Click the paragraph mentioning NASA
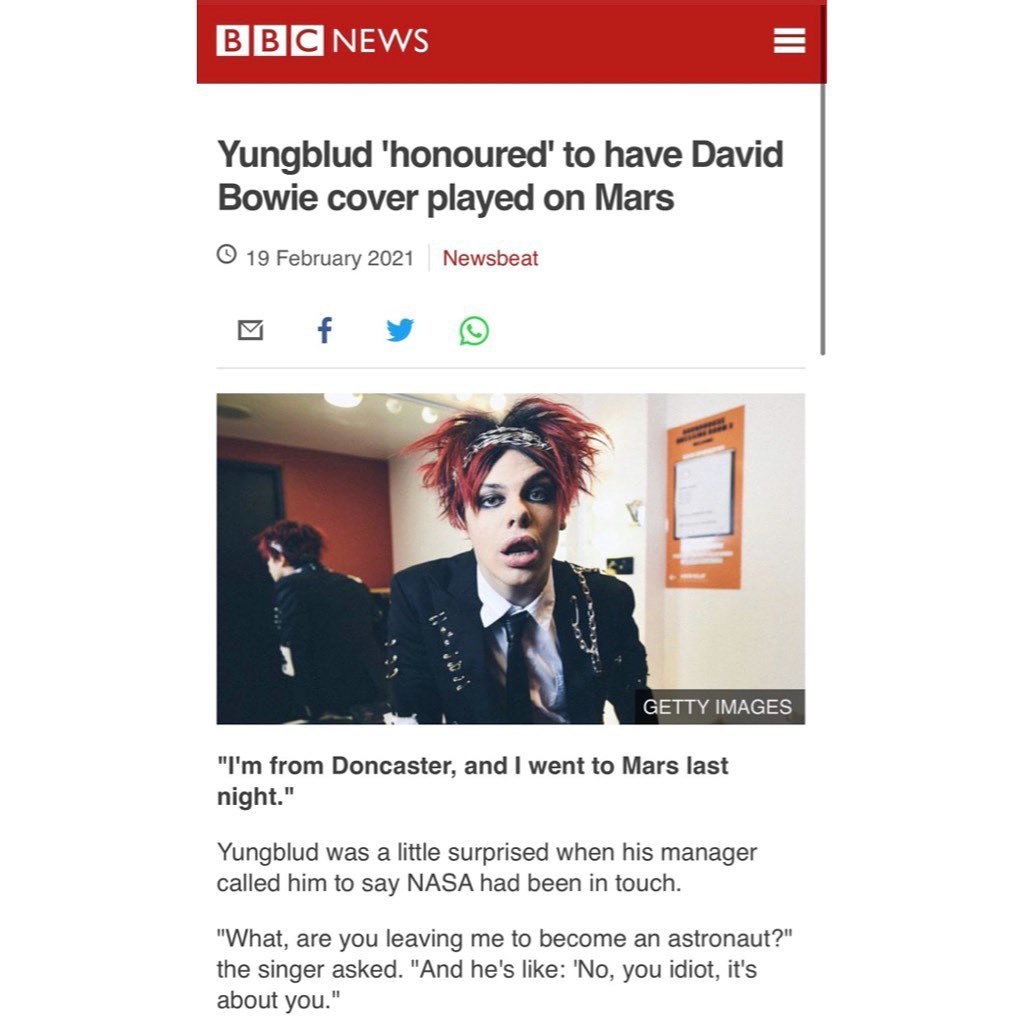The height and width of the screenshot is (1024, 1024). tap(487, 867)
